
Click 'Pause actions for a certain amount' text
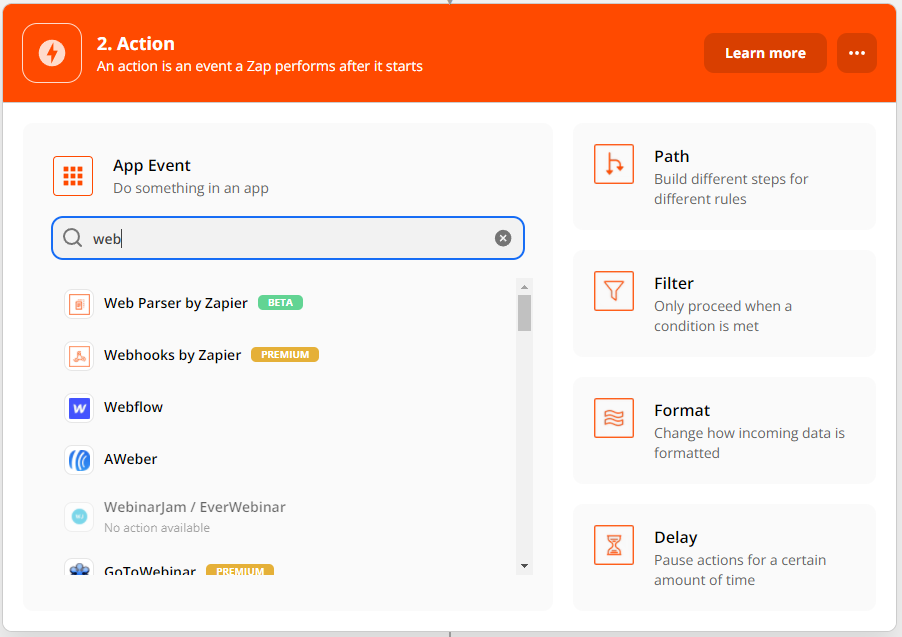point(740,570)
